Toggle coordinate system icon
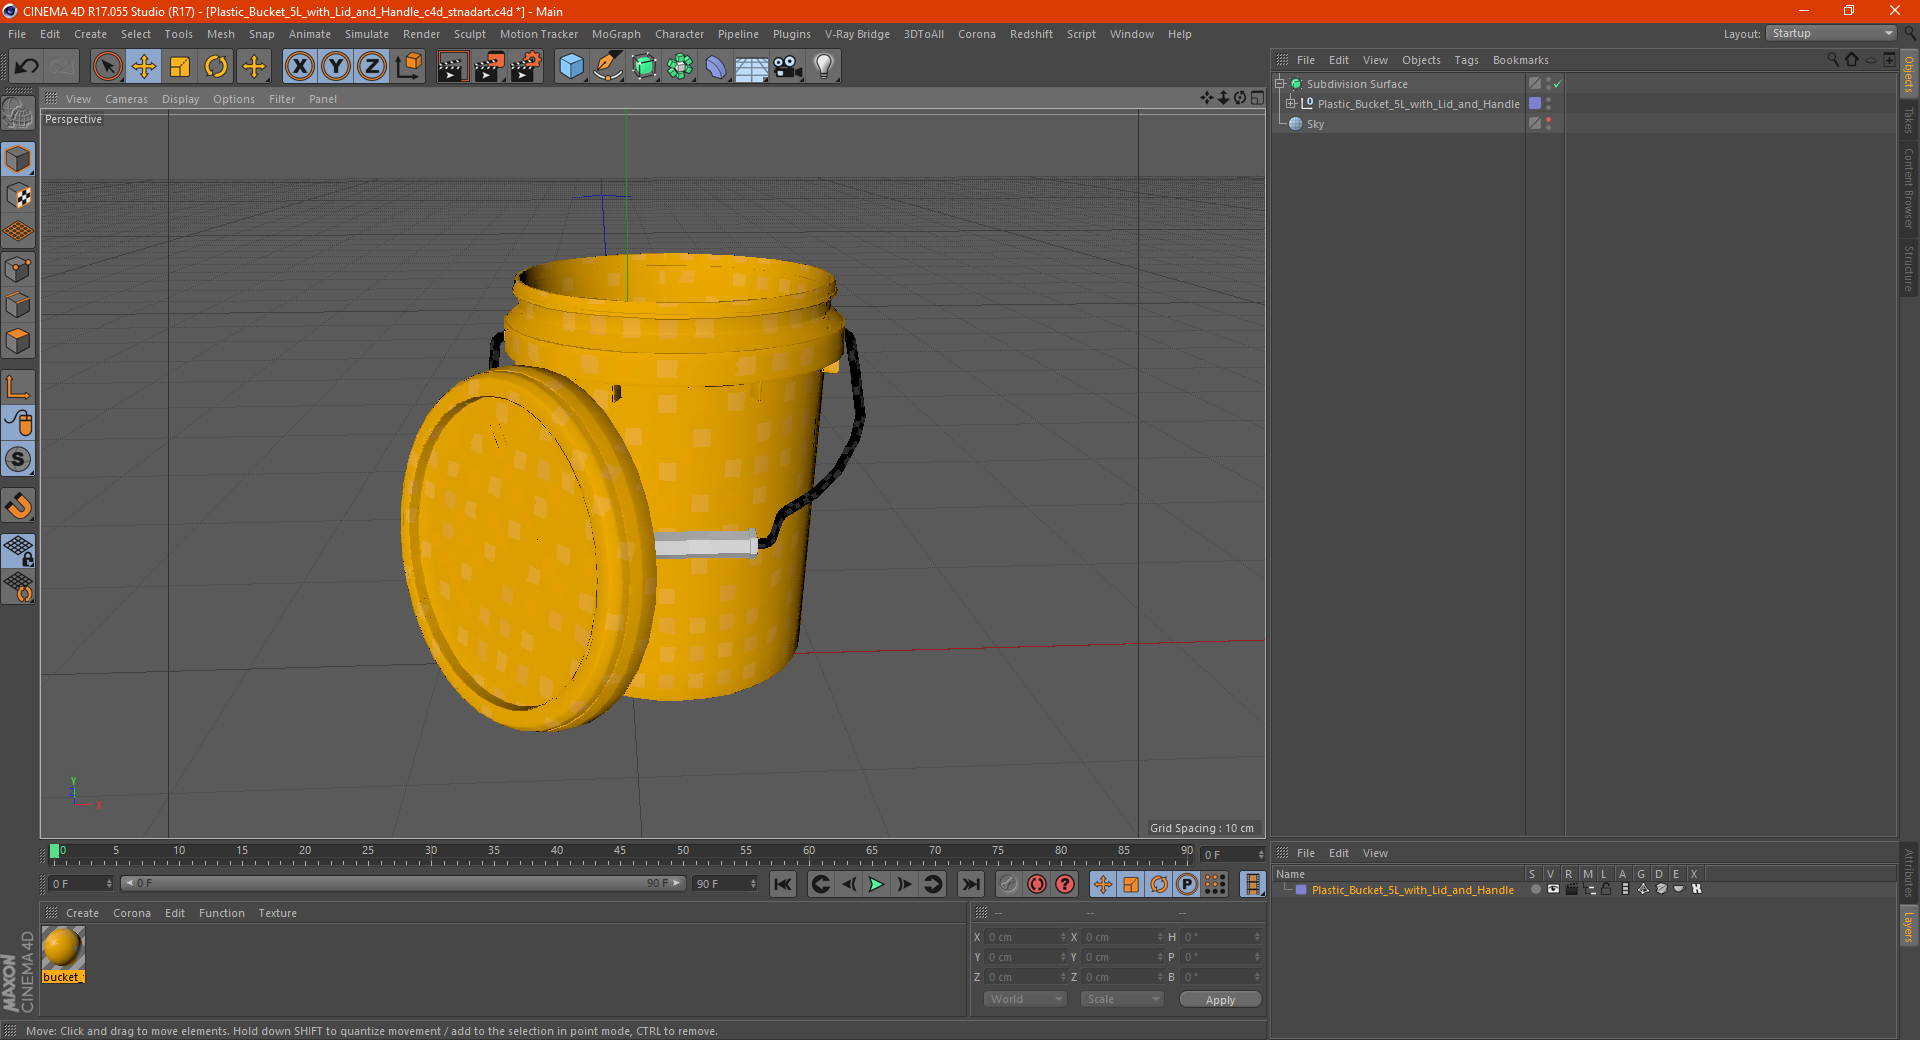 point(409,67)
